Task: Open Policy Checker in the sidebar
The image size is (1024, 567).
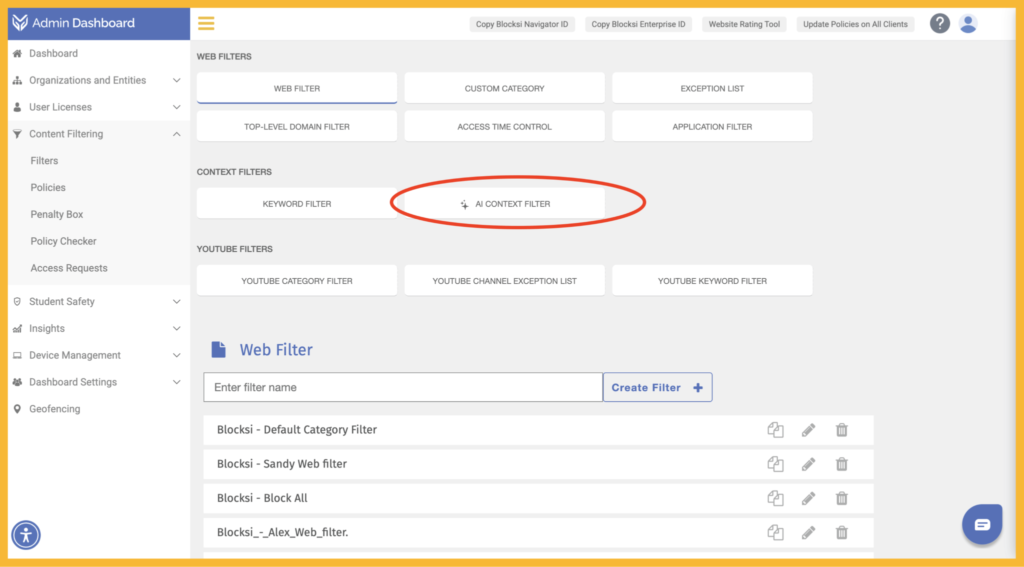Action: tap(63, 241)
